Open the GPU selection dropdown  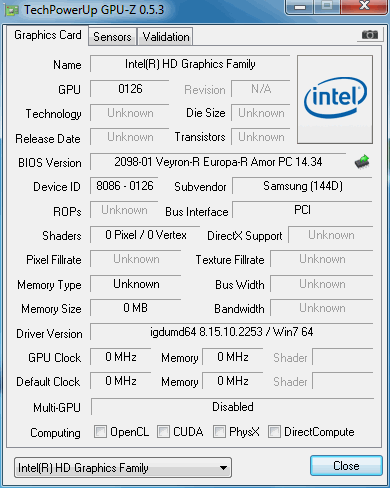[x=123, y=468]
